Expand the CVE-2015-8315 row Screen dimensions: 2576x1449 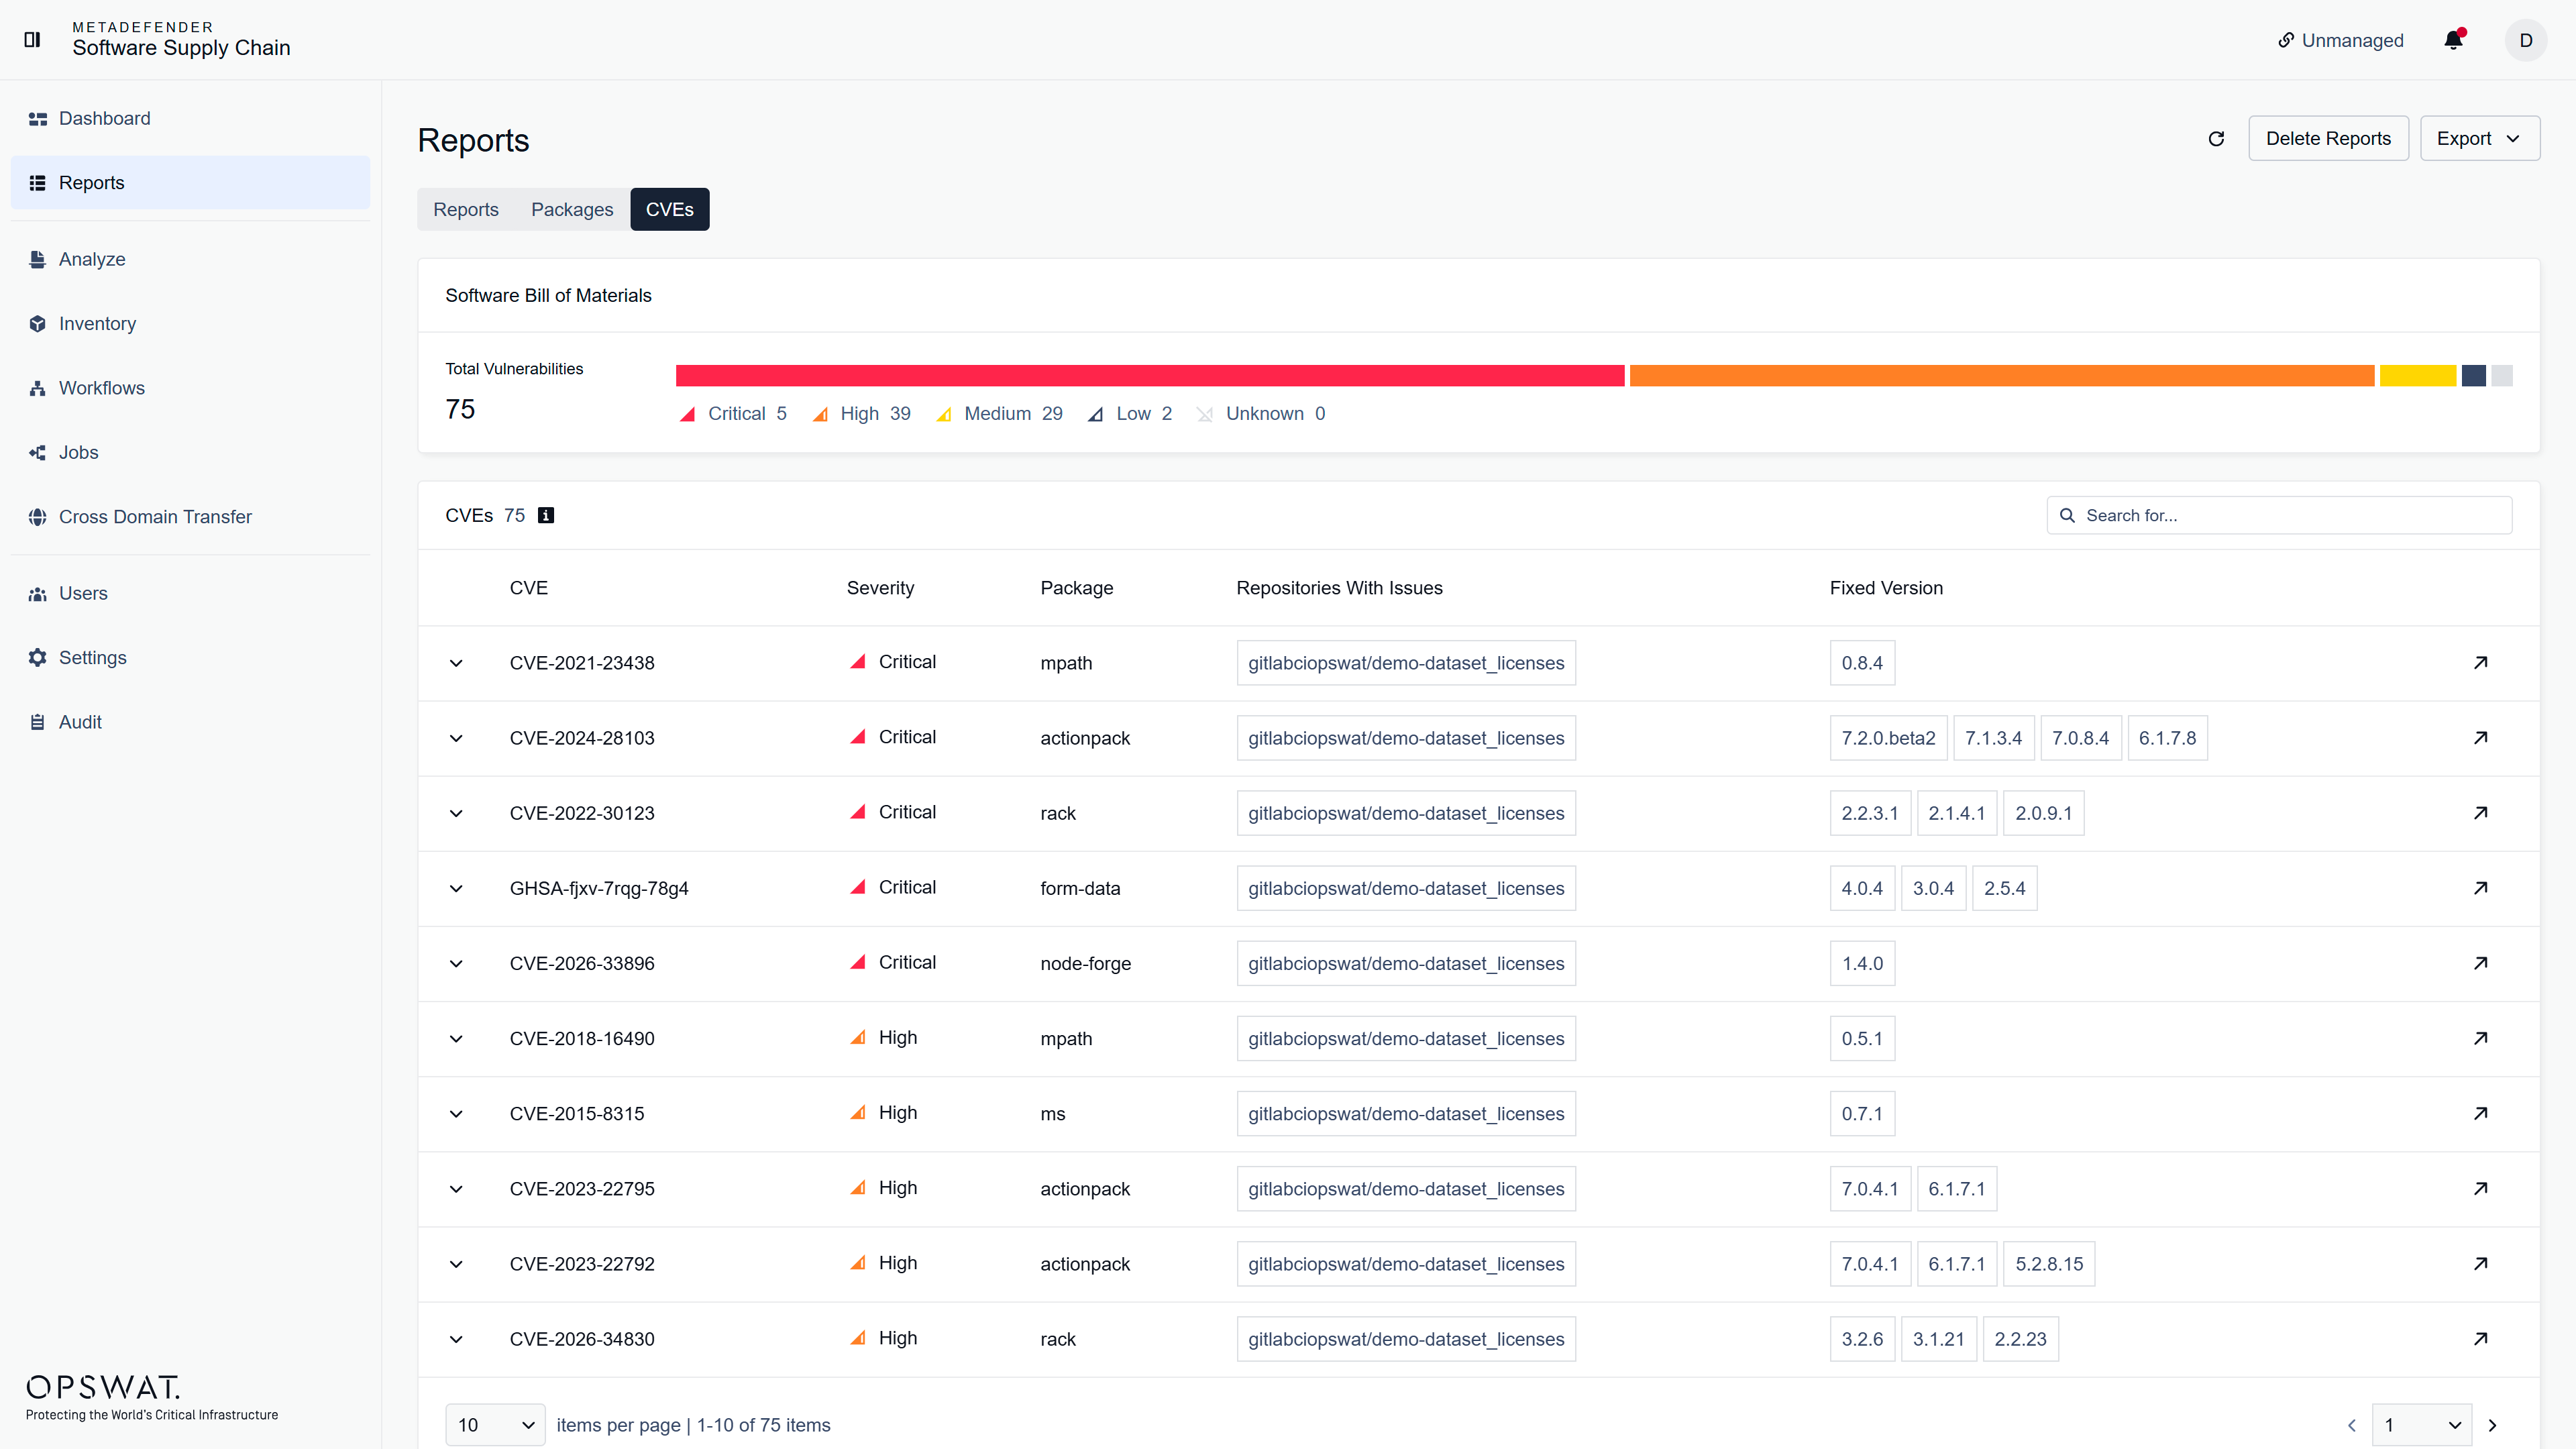tap(456, 1114)
